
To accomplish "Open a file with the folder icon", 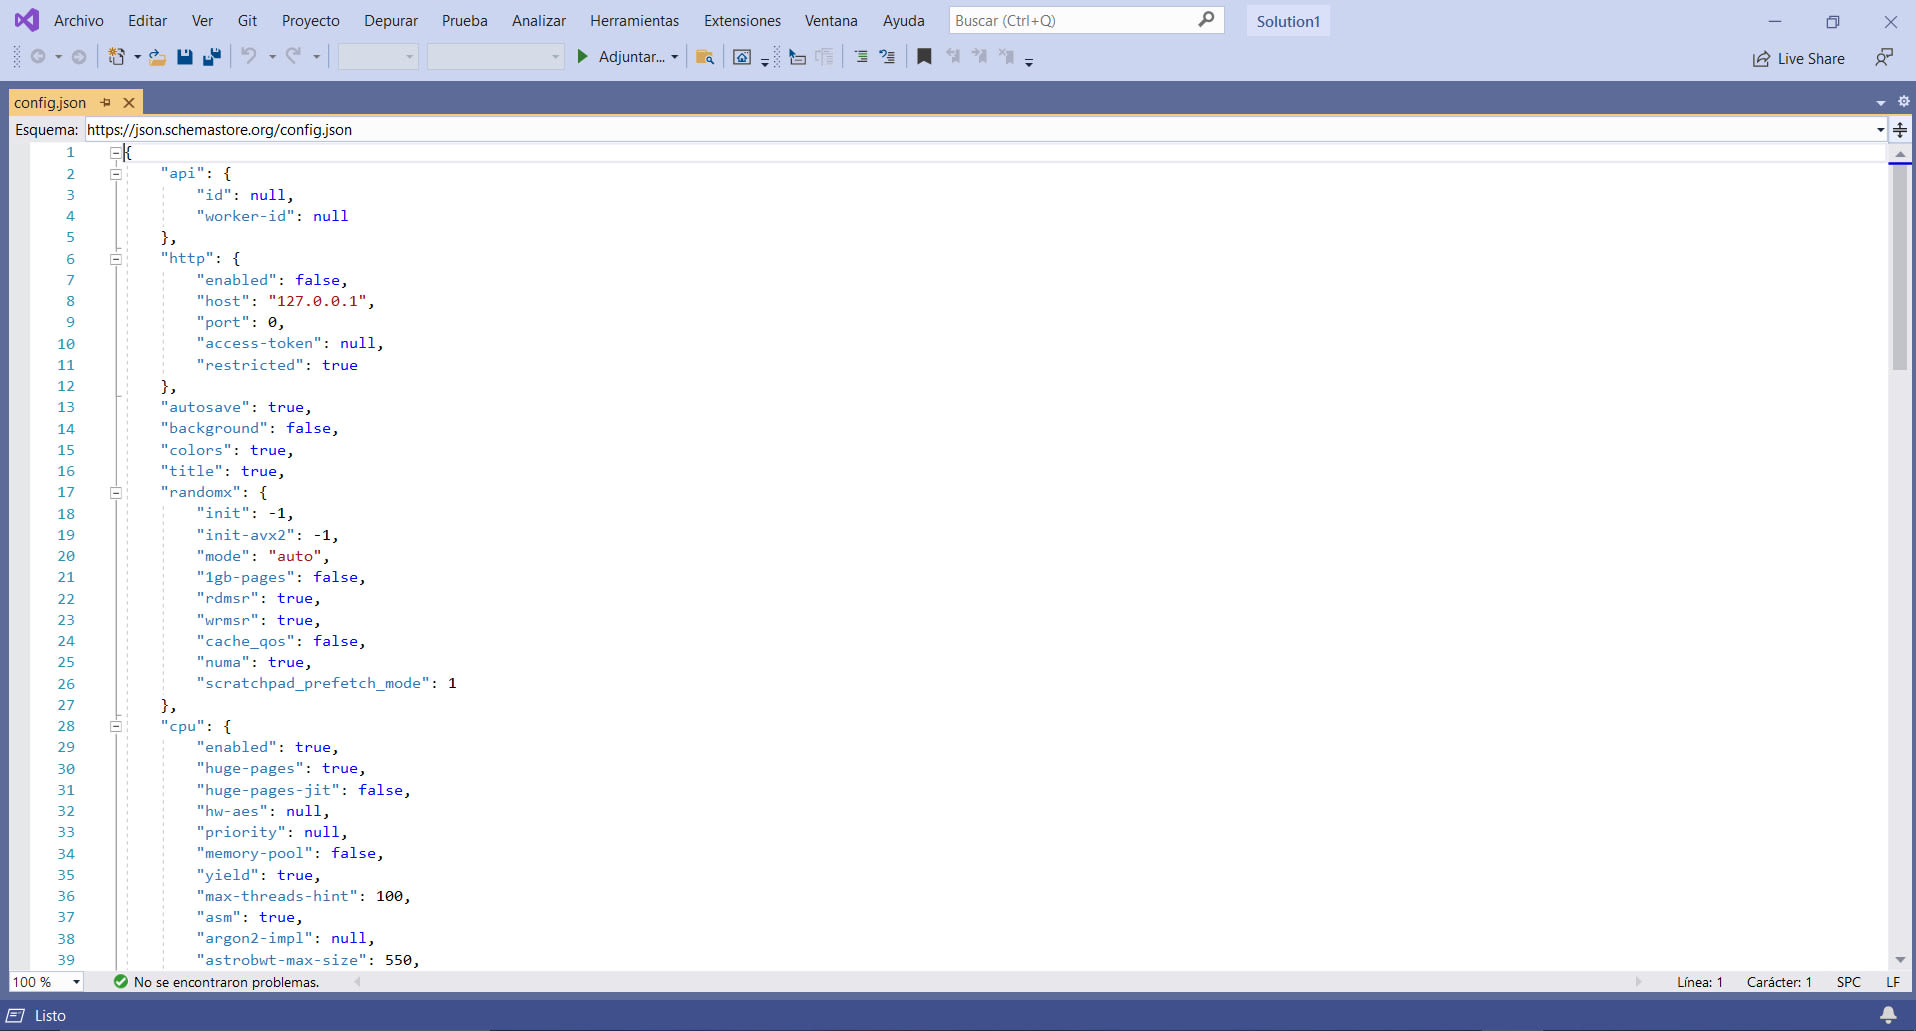I will [157, 57].
